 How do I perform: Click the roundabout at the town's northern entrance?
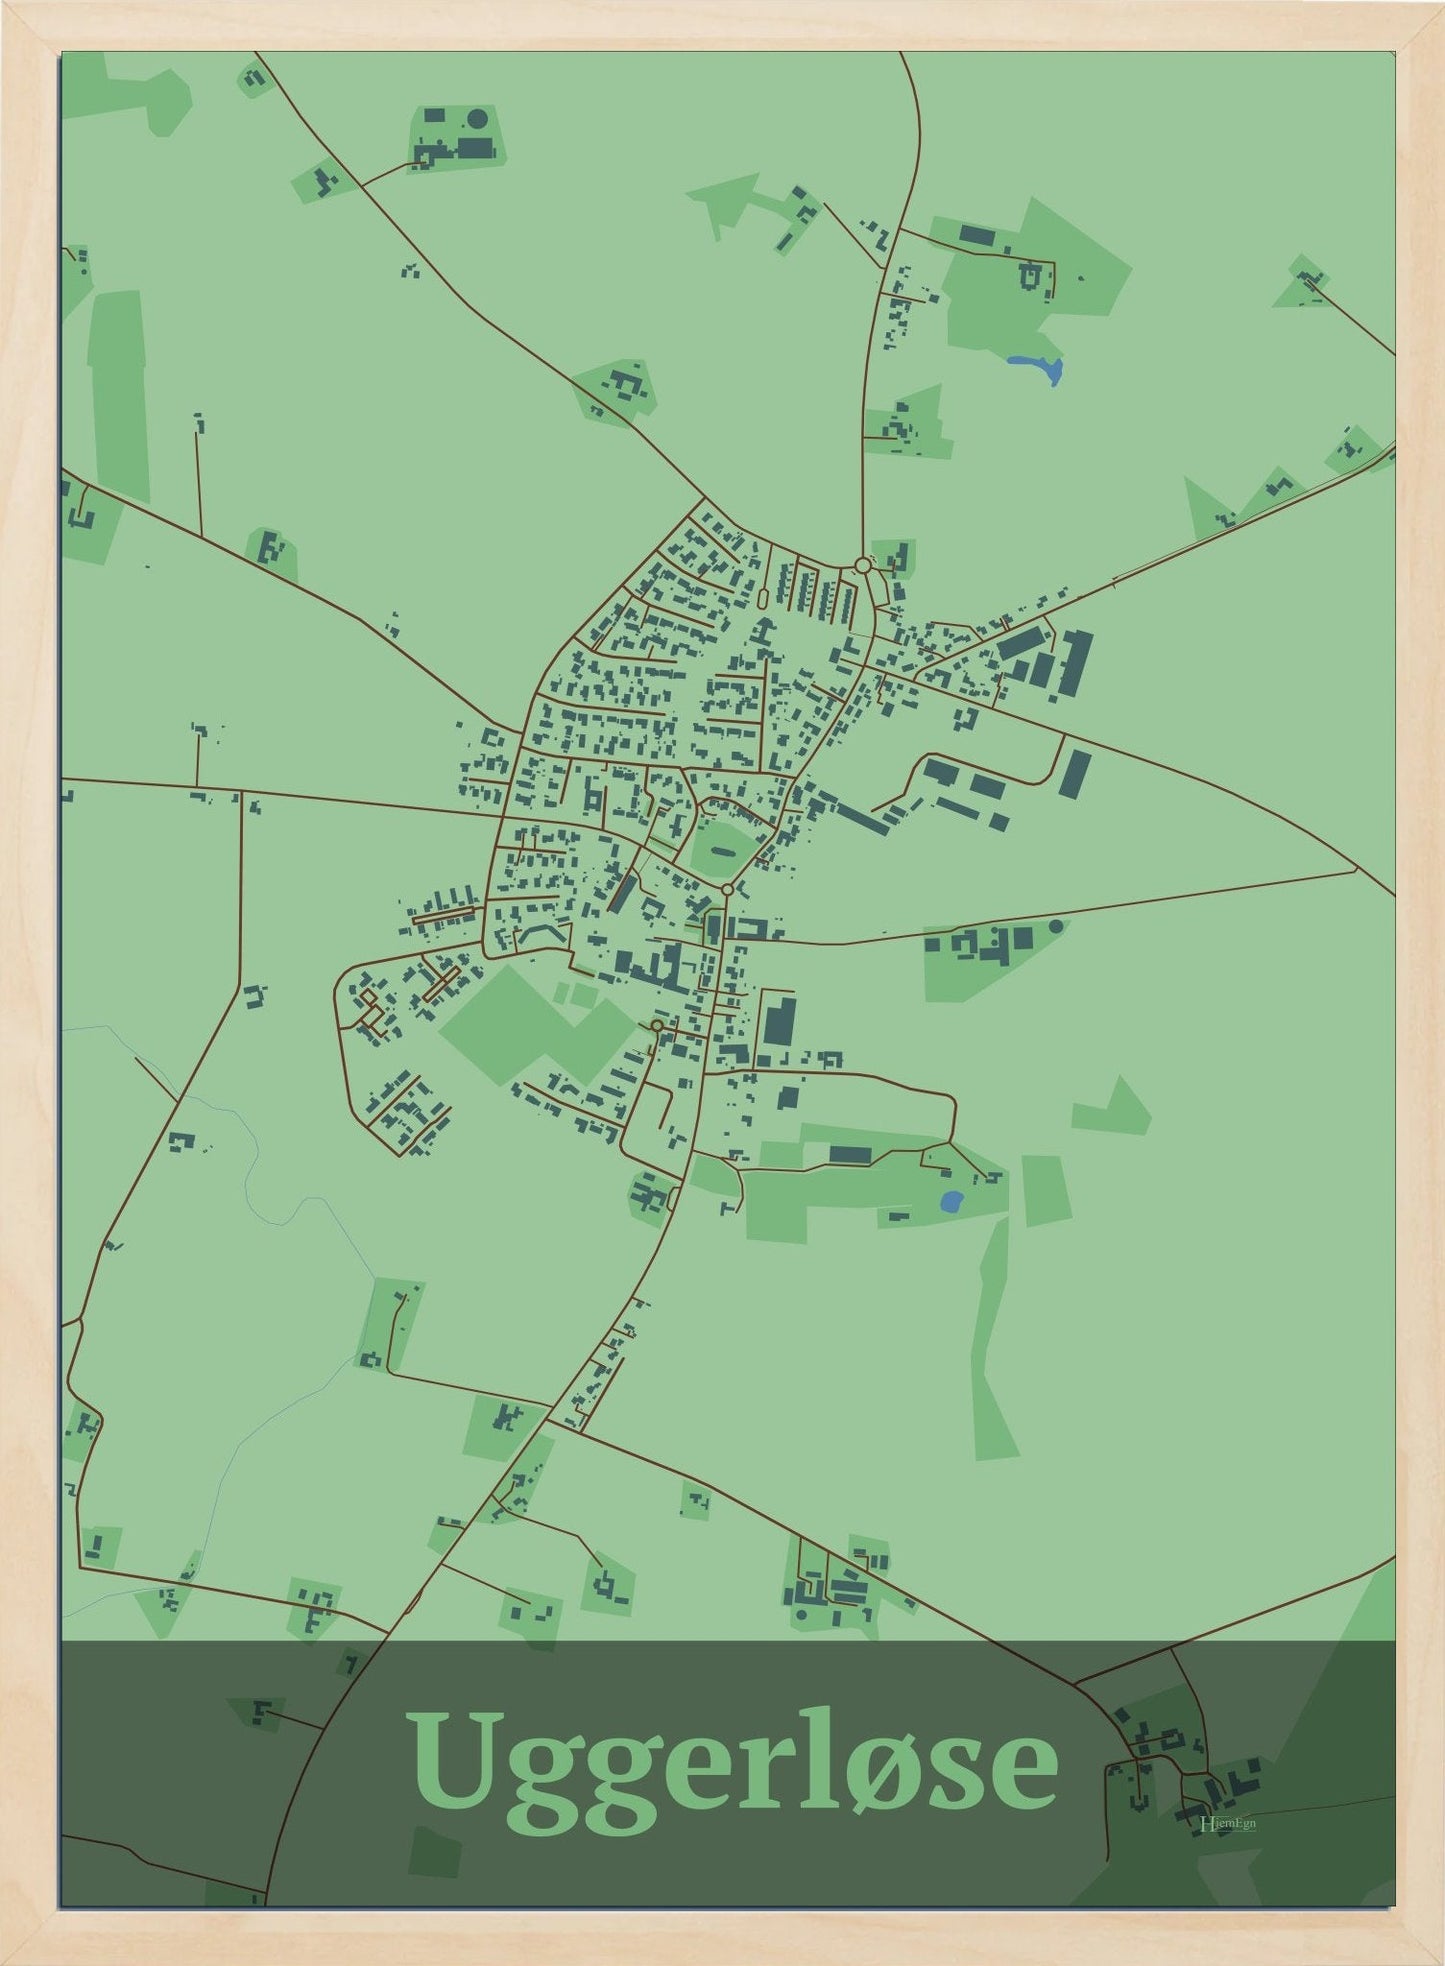(862, 565)
